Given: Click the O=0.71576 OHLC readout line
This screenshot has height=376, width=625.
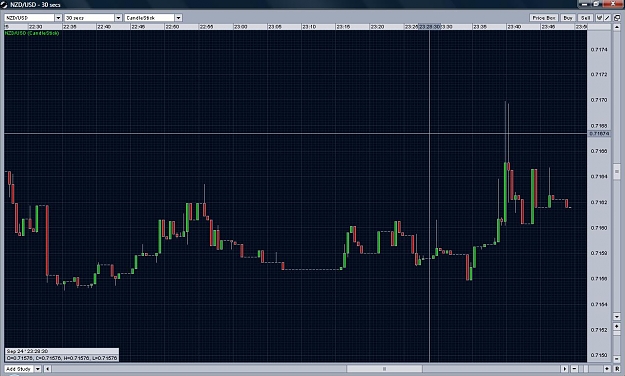Looking at the screenshot, I should pos(62,358).
